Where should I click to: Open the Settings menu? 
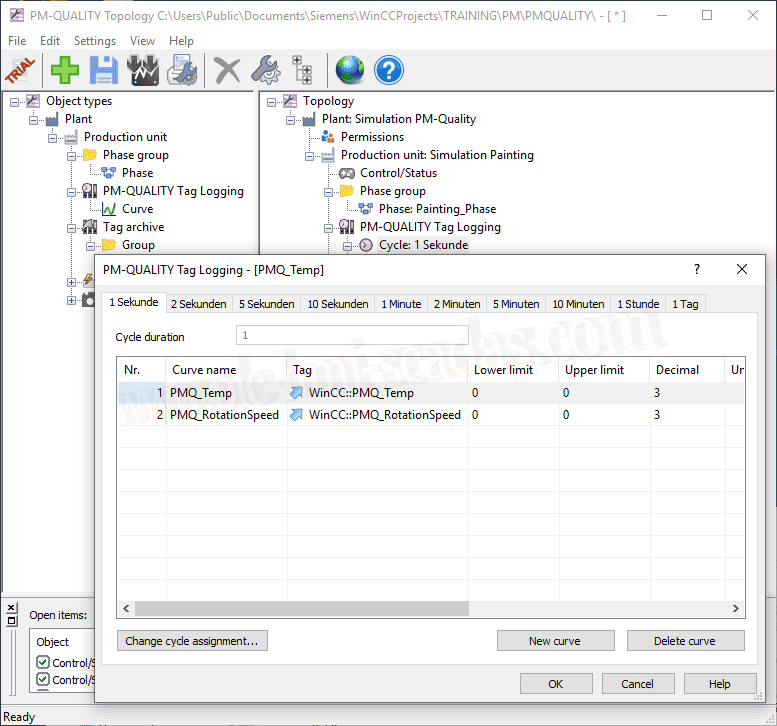[x=95, y=41]
